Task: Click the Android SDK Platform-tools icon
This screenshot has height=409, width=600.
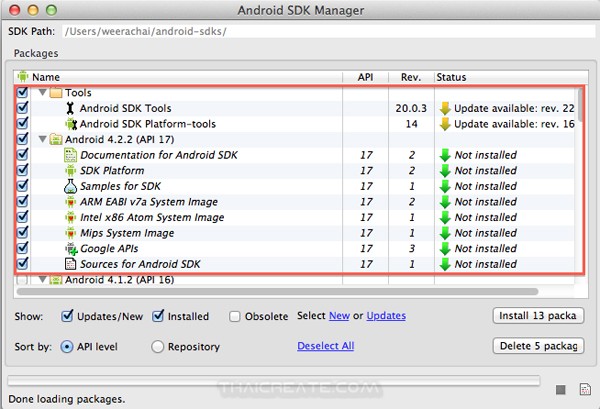Action: pyautogui.click(x=71, y=124)
